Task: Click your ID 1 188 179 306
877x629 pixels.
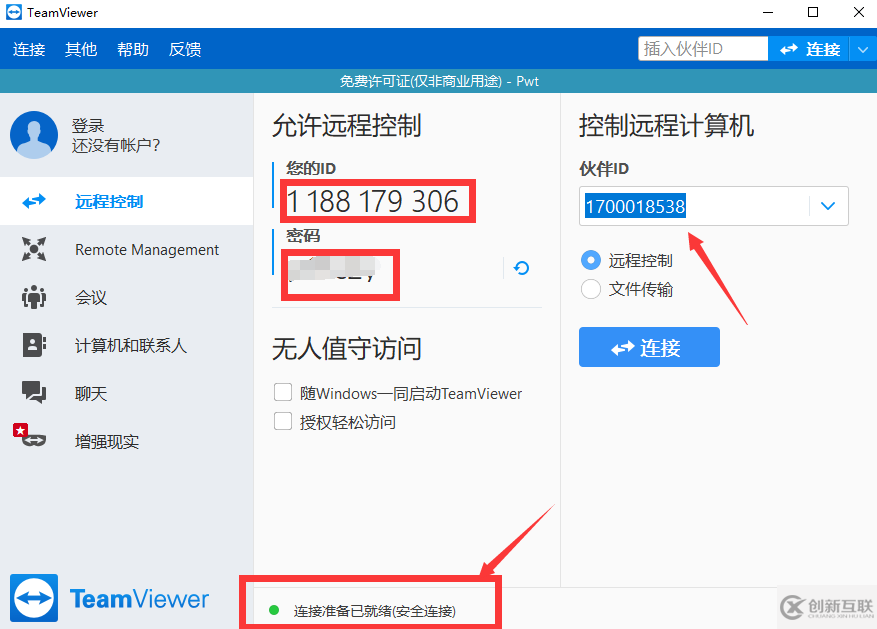Action: pyautogui.click(x=373, y=201)
